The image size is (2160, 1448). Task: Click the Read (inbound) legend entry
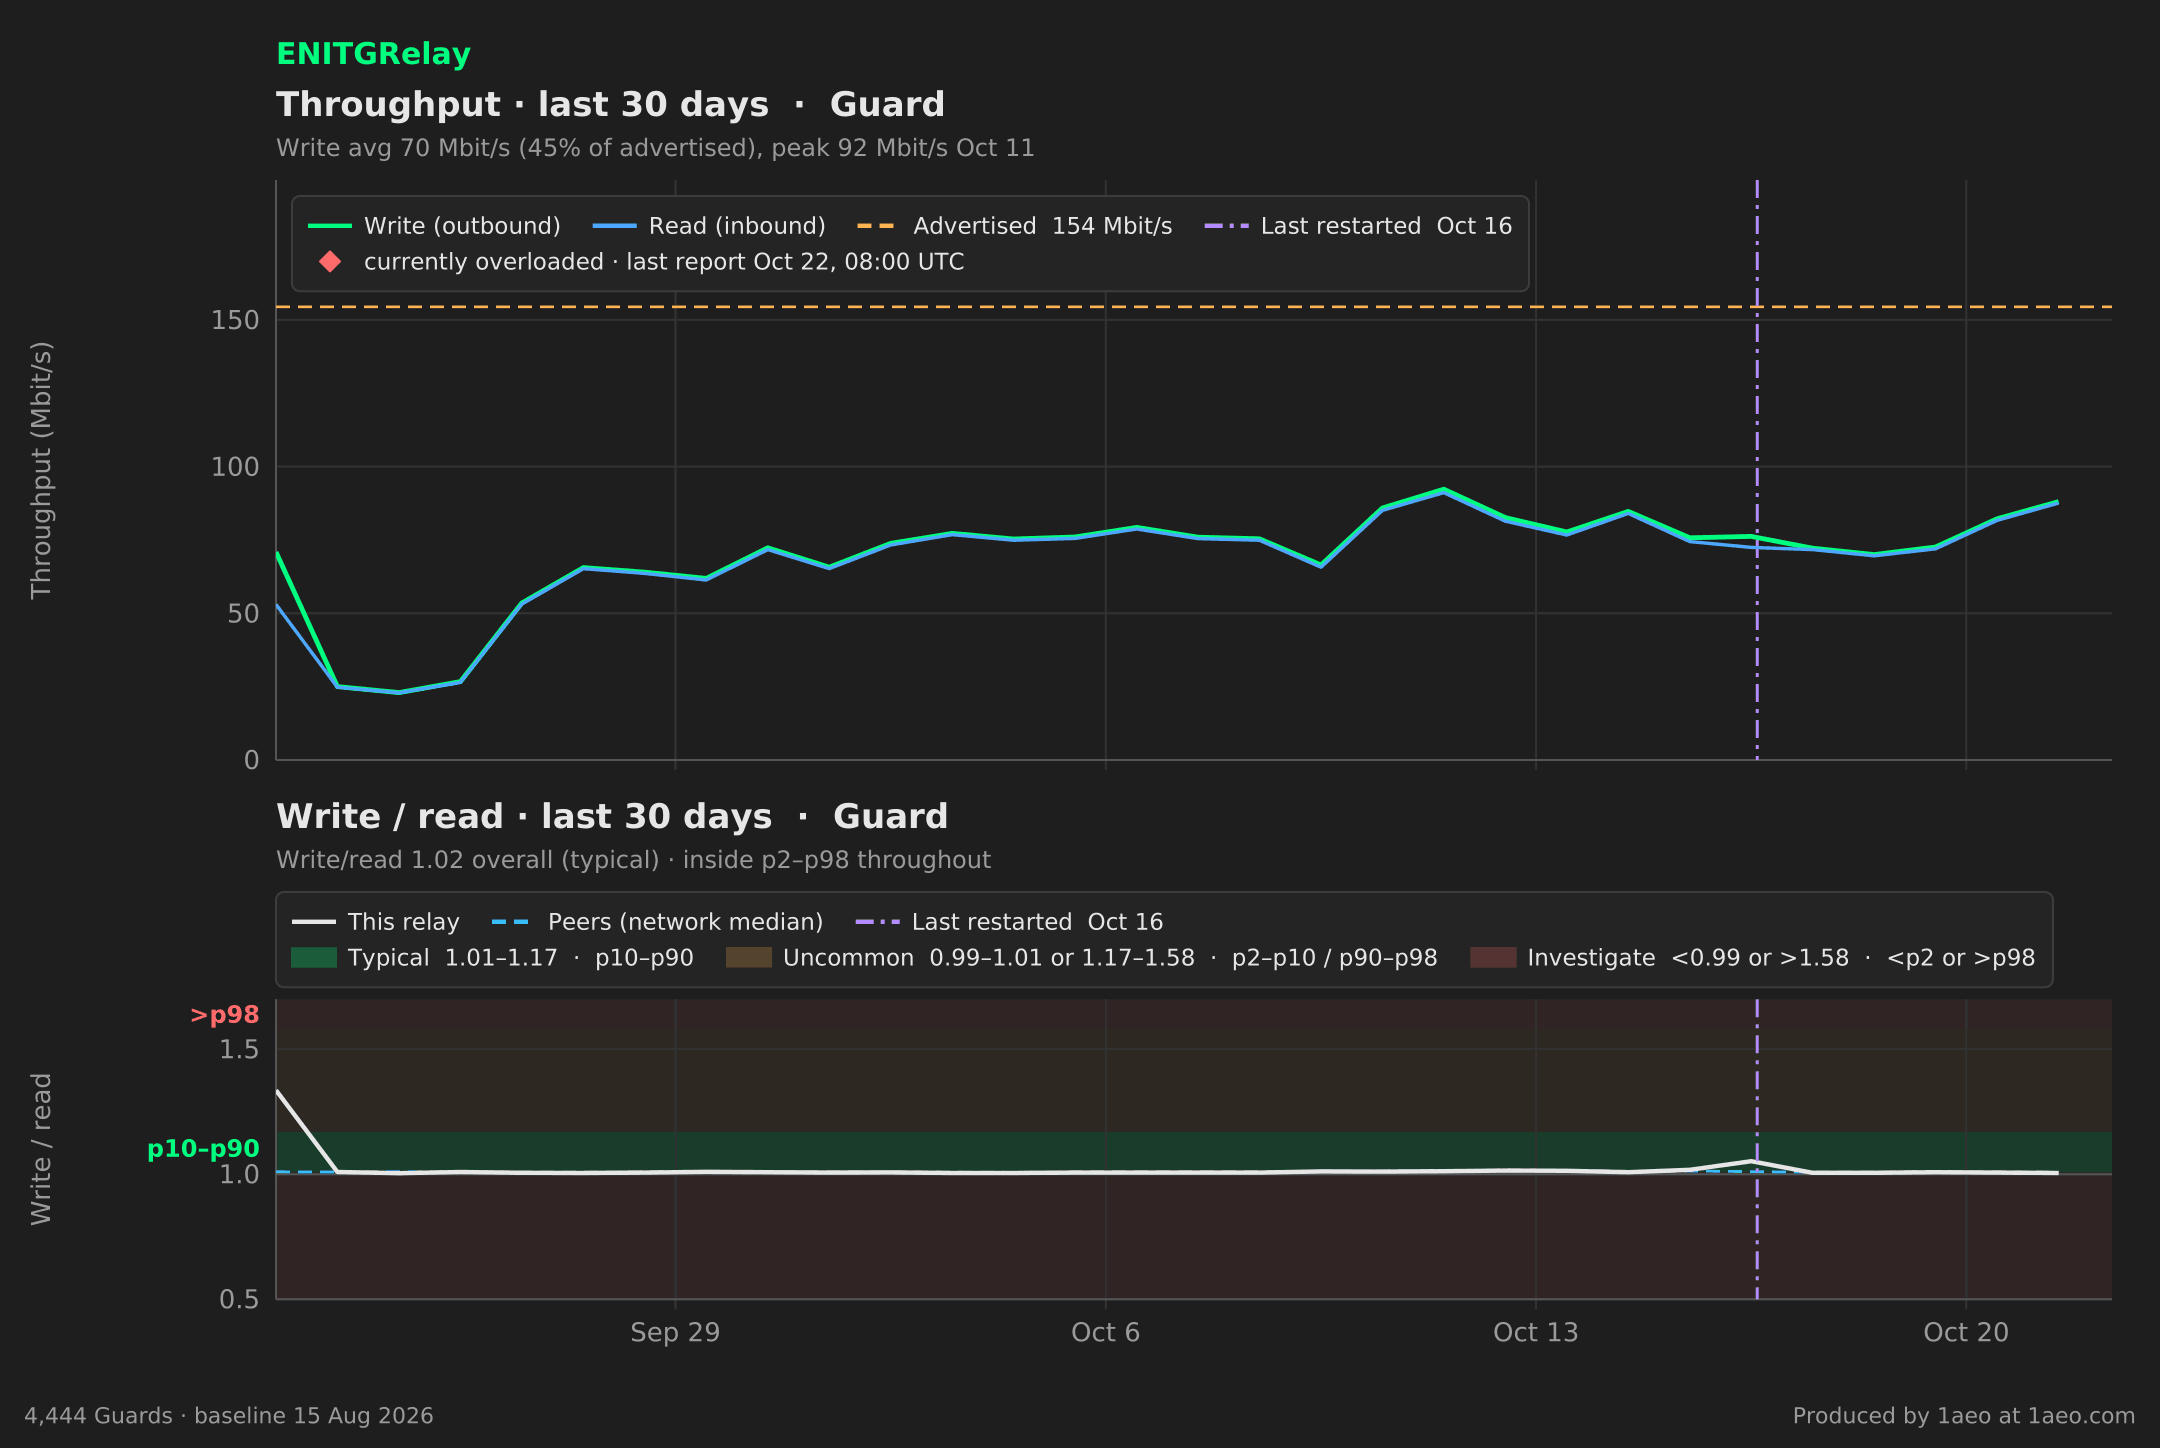pos(709,226)
